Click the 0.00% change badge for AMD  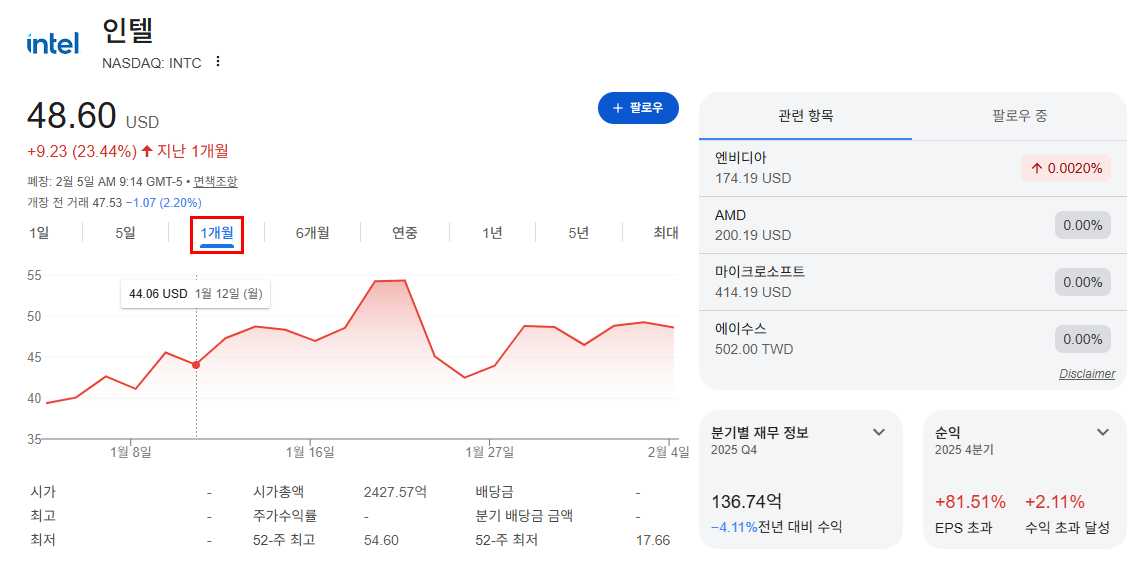click(x=1083, y=225)
